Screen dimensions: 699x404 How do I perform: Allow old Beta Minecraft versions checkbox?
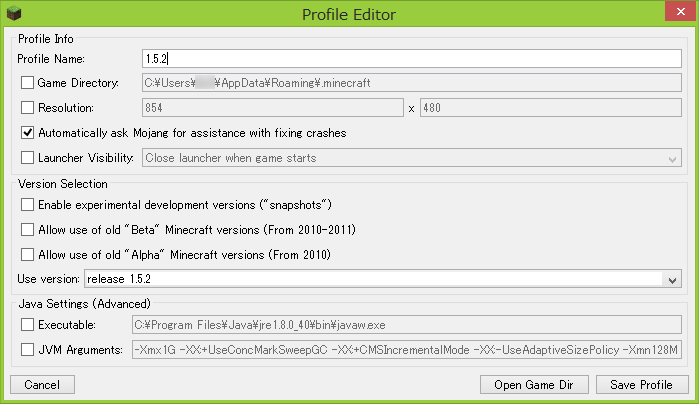pyautogui.click(x=27, y=229)
